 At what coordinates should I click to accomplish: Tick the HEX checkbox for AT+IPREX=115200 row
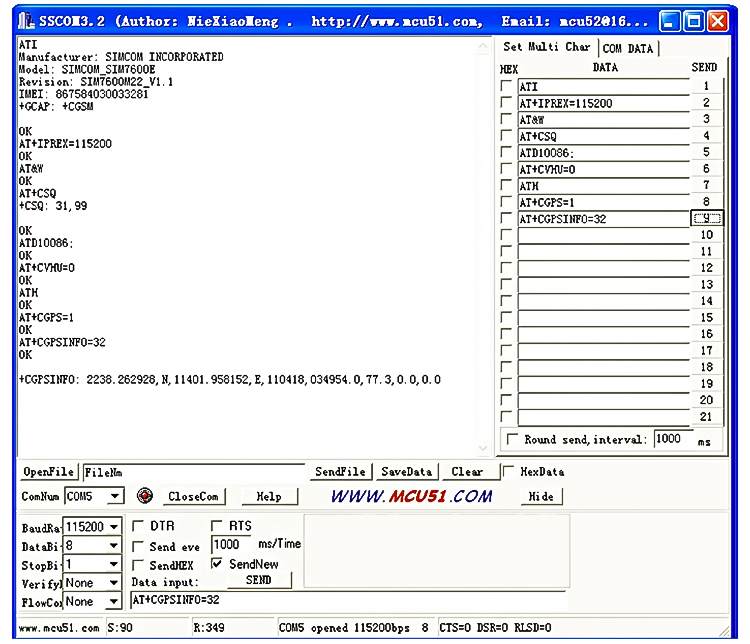point(506,103)
